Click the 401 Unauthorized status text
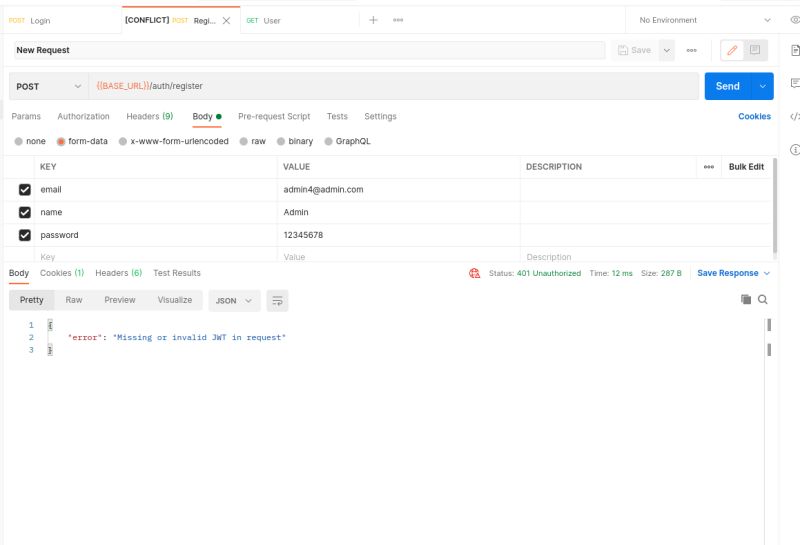Image resolution: width=800 pixels, height=545 pixels. 548,274
